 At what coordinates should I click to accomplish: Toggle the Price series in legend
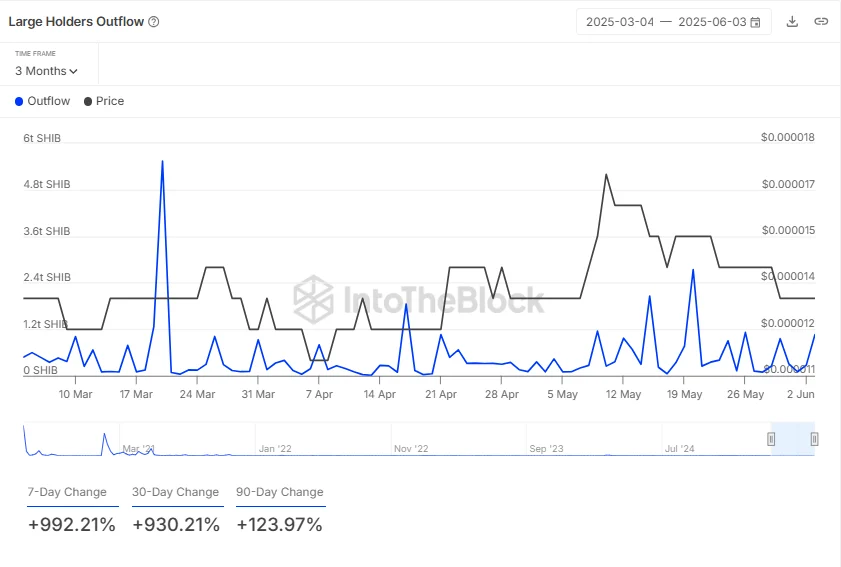104,101
